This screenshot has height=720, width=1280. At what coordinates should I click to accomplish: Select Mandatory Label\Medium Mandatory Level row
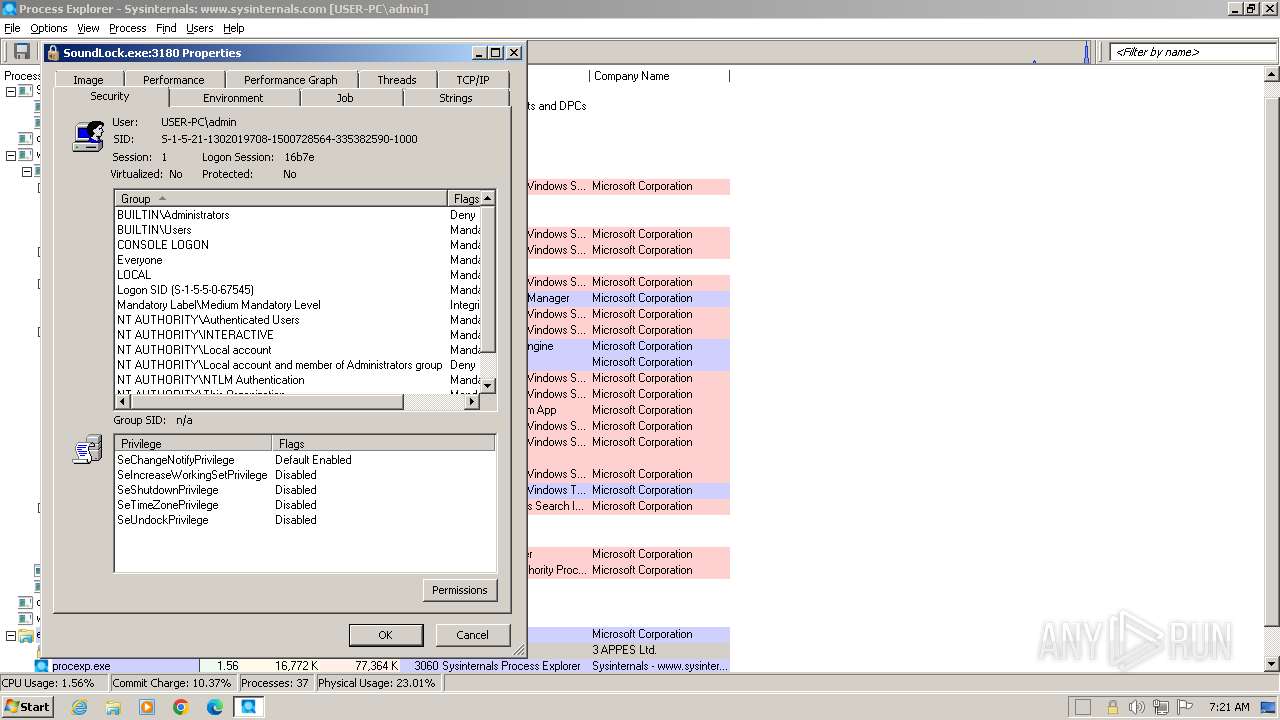pos(297,305)
